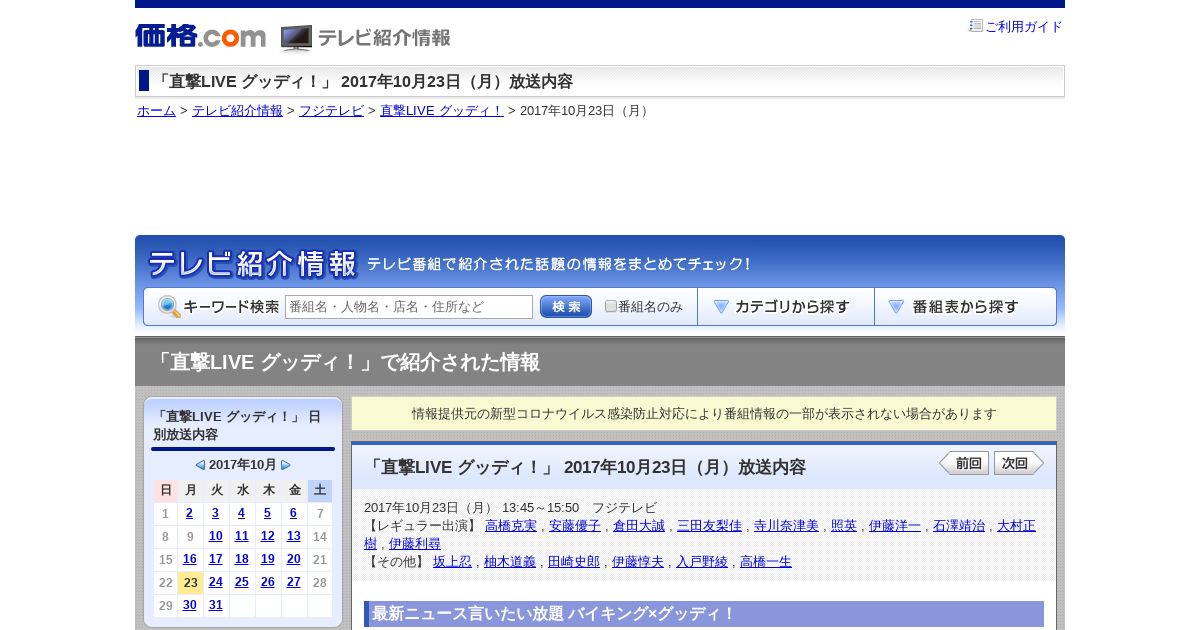
Task: Select October 18 in calendar
Action: pos(241,559)
